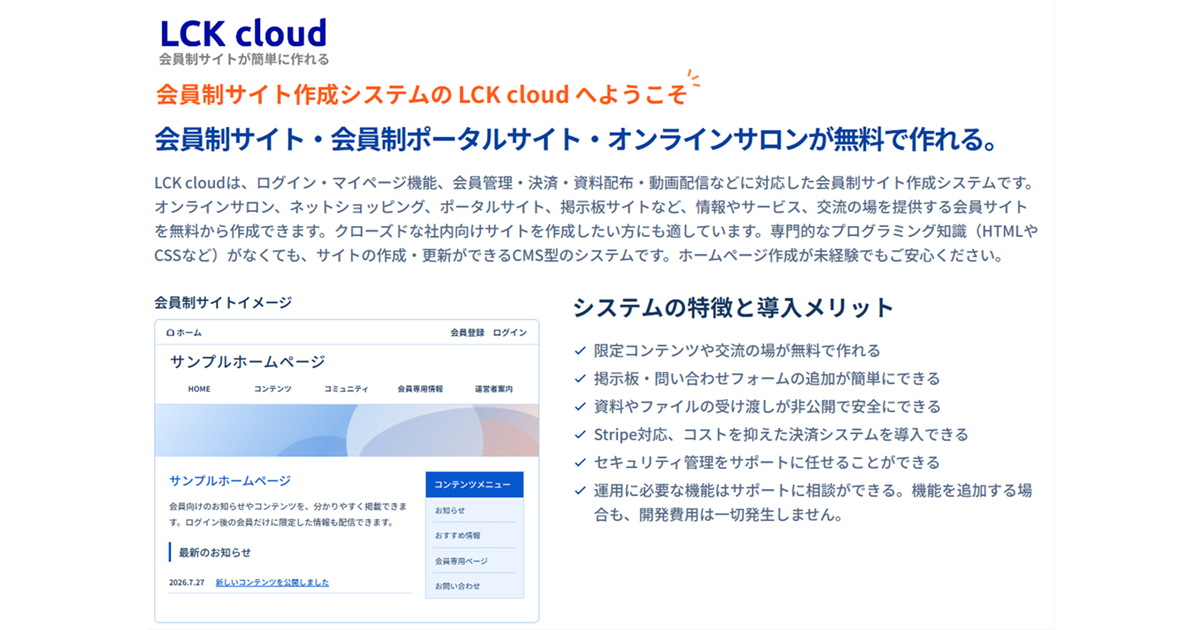Select 運営者案内 in sample navigation
This screenshot has height=630, width=1200.
point(494,389)
